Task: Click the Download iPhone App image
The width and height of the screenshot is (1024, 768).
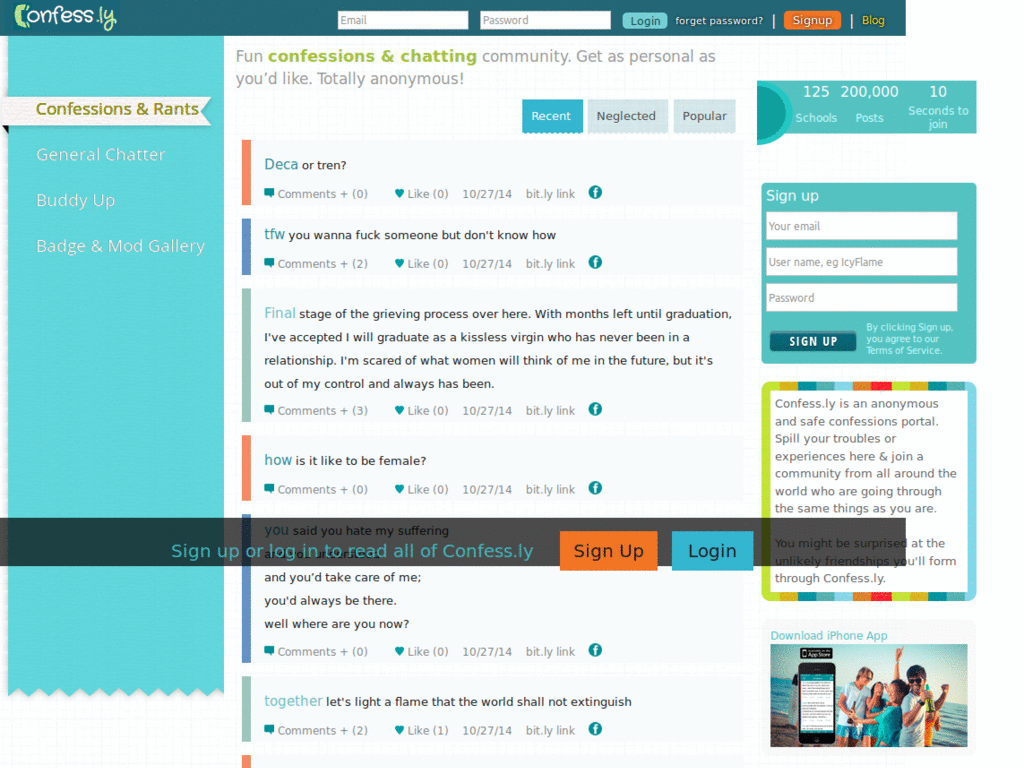Action: point(869,696)
